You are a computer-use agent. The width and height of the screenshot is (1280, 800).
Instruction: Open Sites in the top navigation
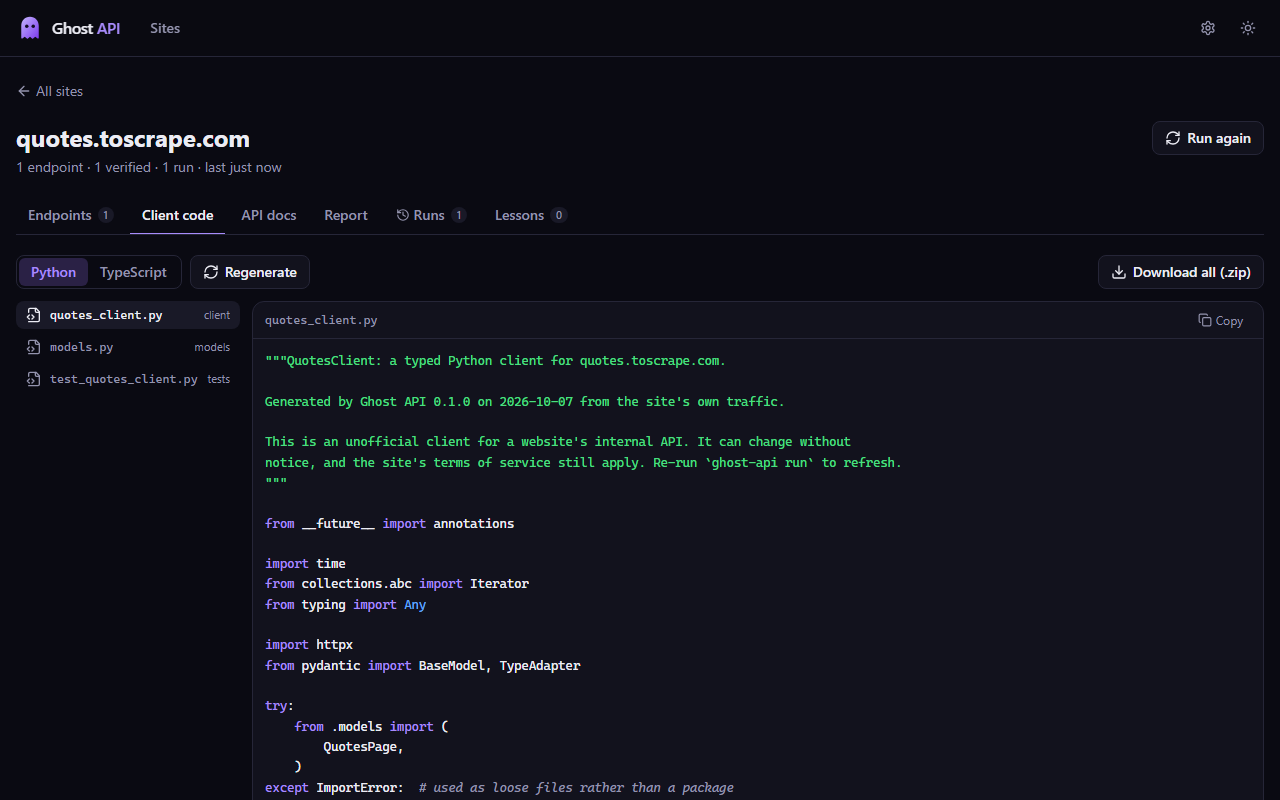[165, 28]
